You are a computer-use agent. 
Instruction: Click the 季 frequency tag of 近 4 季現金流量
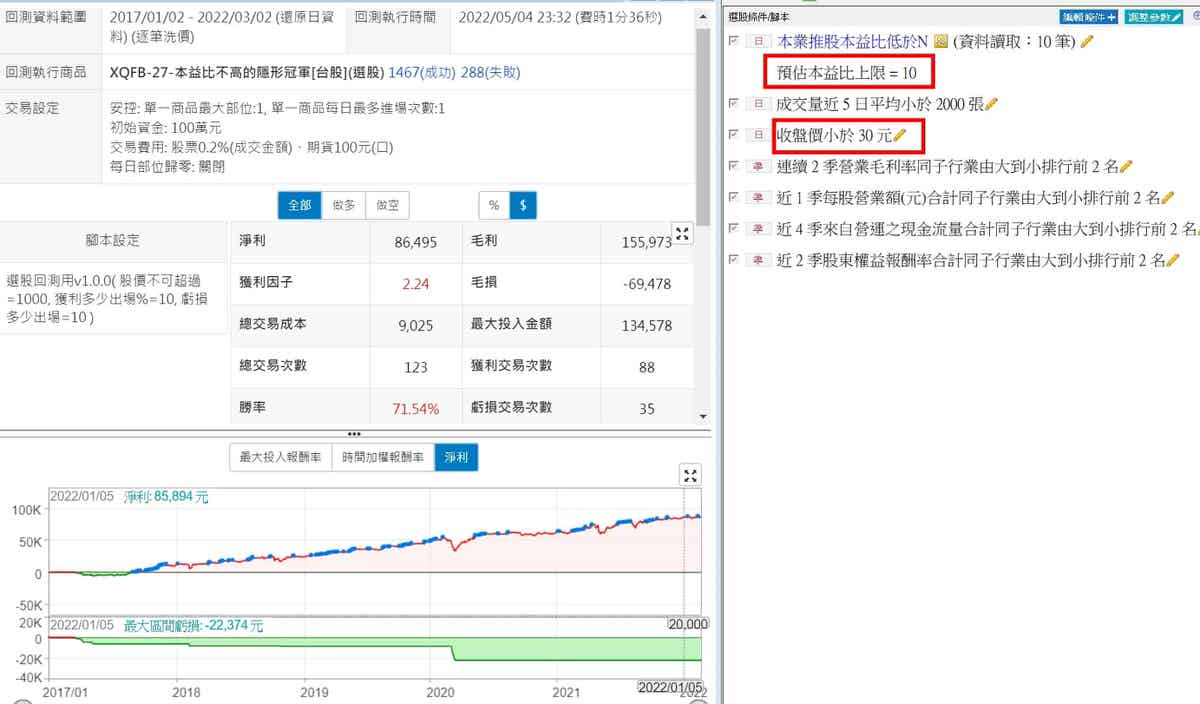(x=758, y=229)
